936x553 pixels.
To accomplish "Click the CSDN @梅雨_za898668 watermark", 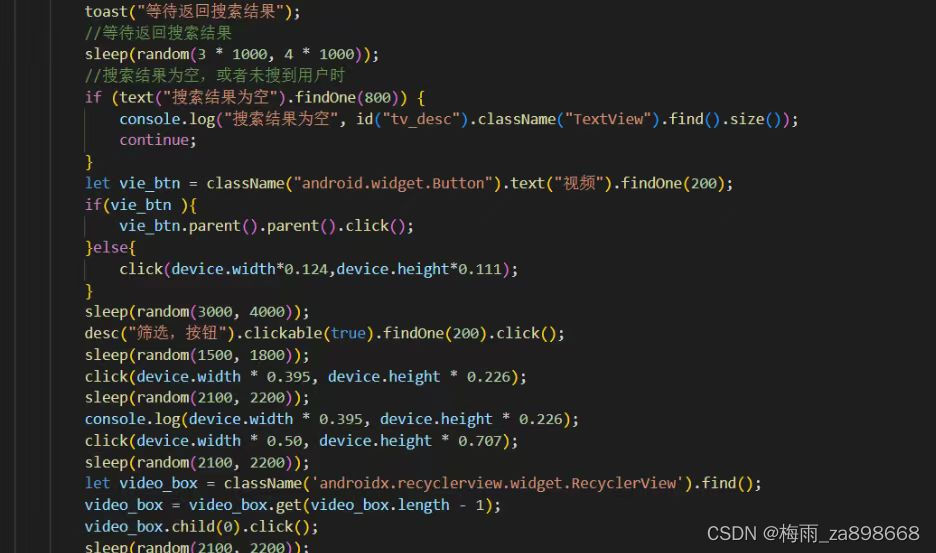I will click(813, 533).
